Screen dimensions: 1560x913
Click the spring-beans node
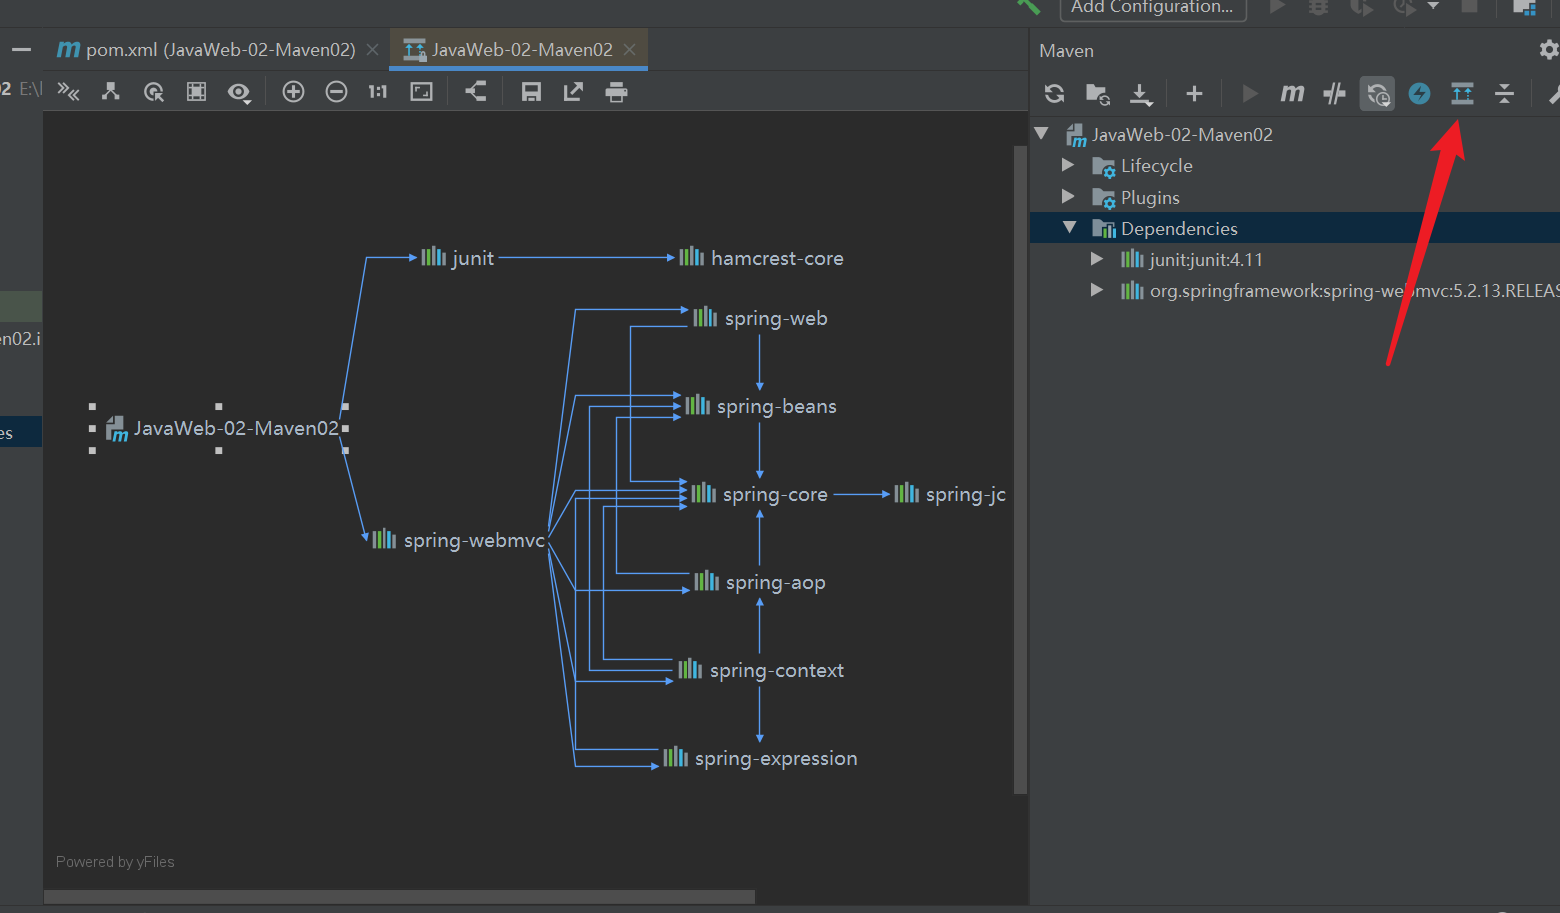coord(761,406)
